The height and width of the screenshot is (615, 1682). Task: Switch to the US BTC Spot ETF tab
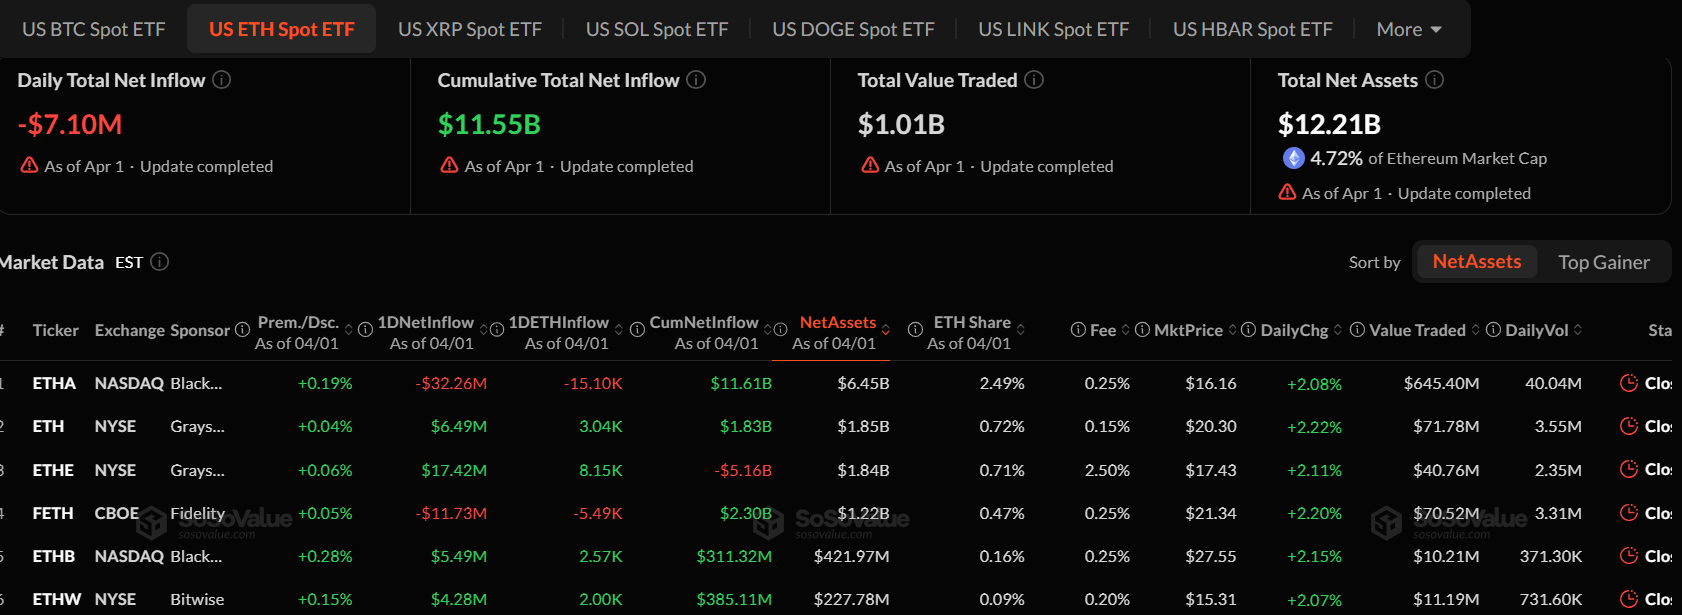(x=93, y=29)
